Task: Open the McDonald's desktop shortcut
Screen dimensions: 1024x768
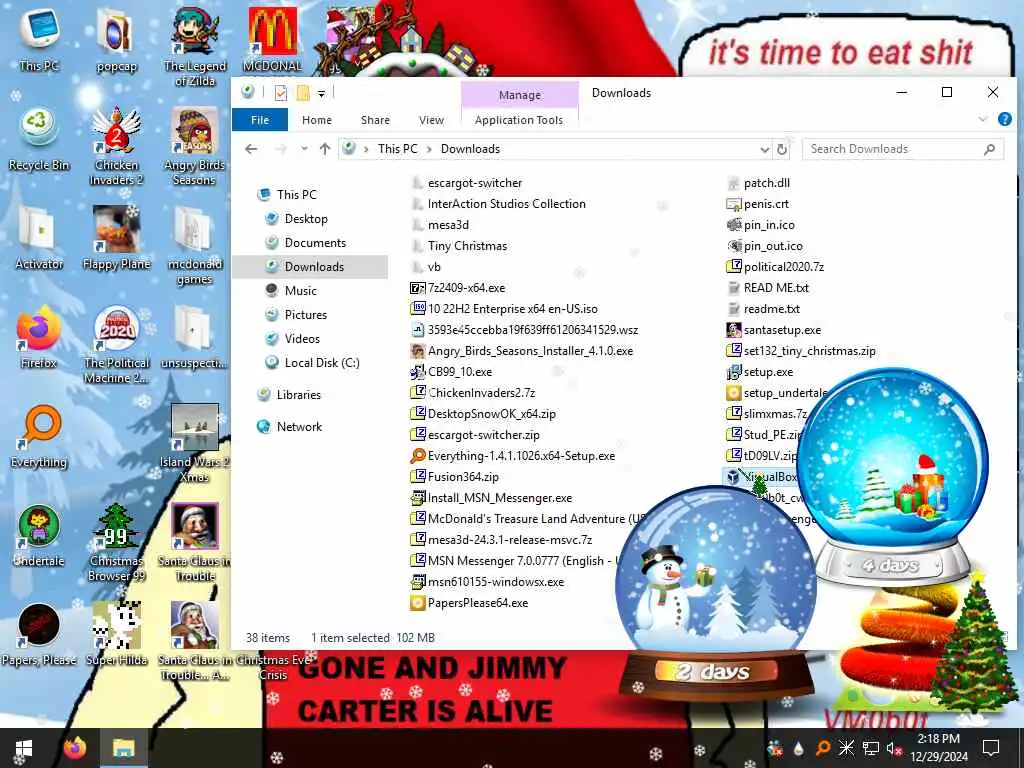Action: point(272,39)
